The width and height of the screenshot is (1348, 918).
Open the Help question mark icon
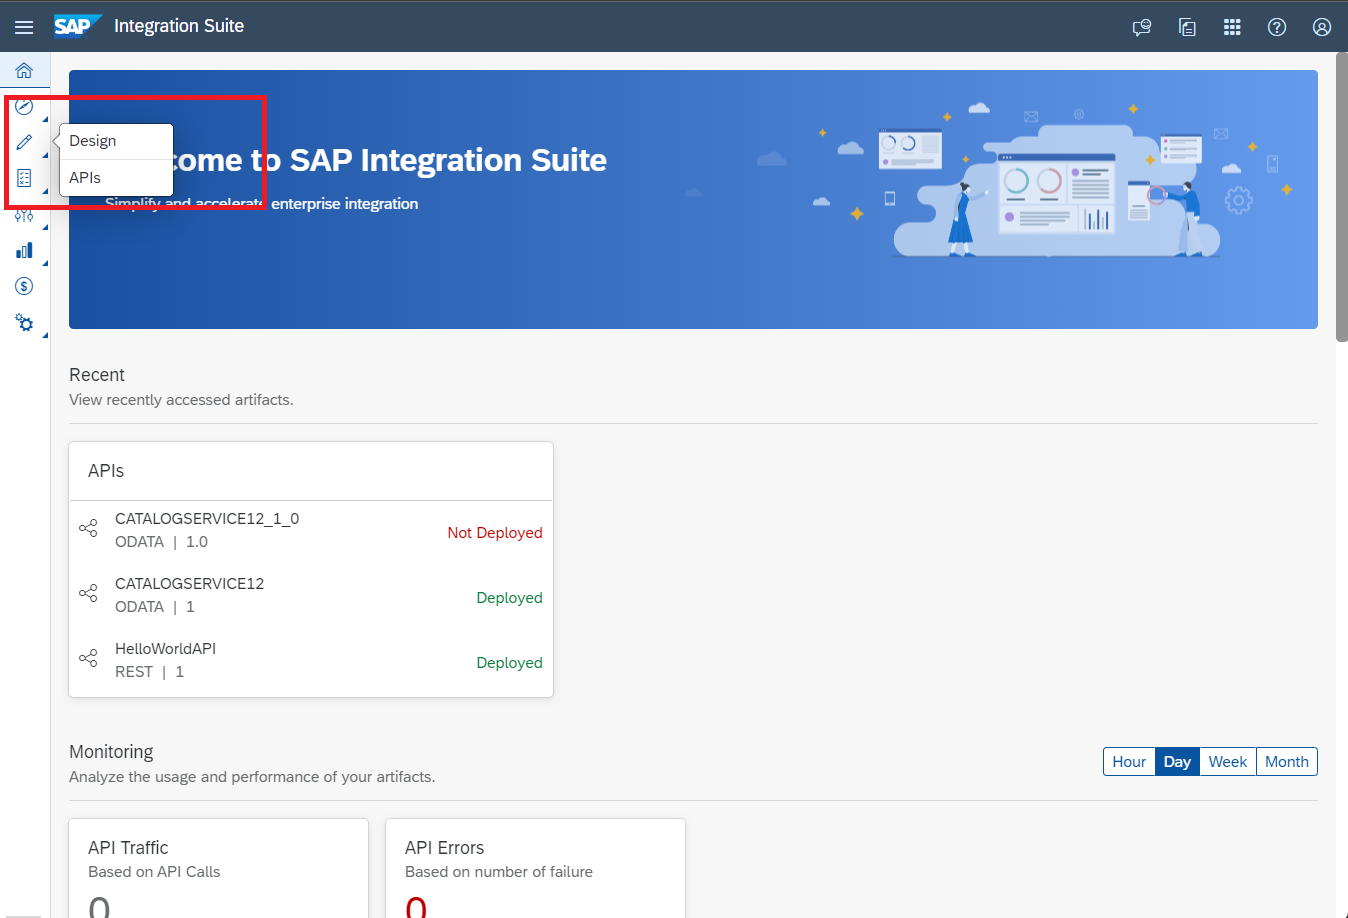click(1277, 27)
